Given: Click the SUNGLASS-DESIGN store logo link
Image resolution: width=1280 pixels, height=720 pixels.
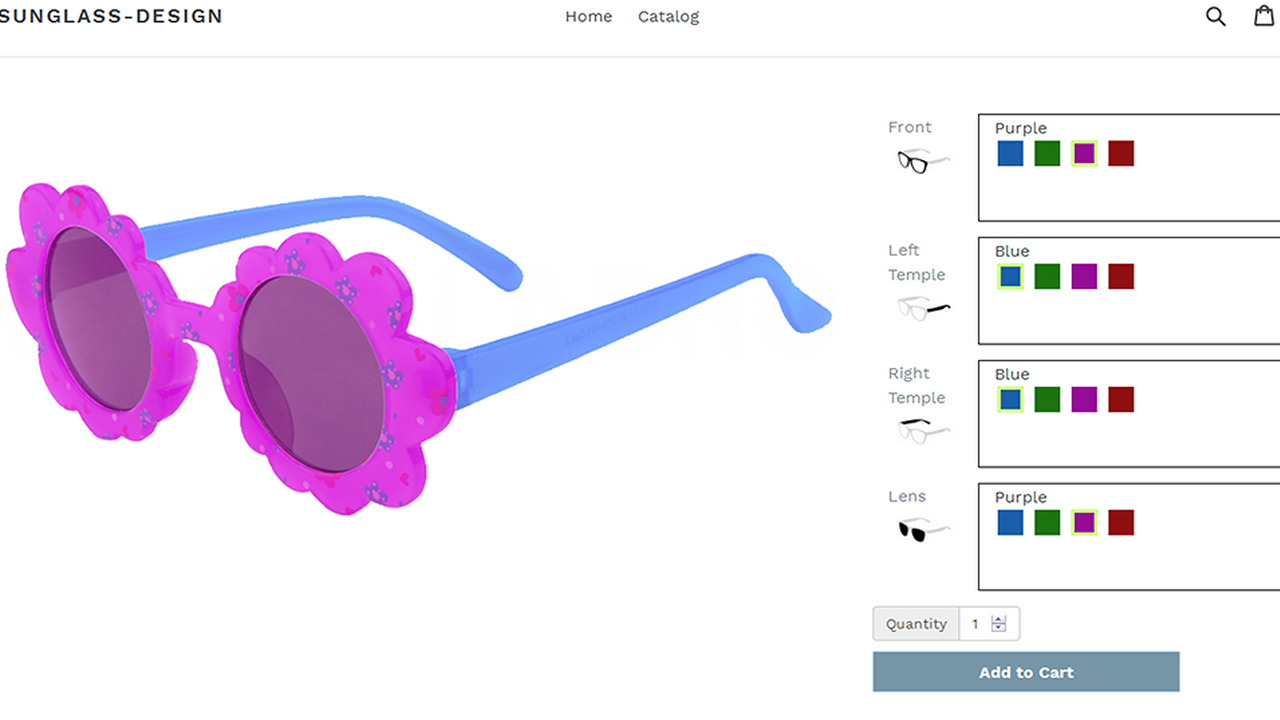Looking at the screenshot, I should pos(111,16).
